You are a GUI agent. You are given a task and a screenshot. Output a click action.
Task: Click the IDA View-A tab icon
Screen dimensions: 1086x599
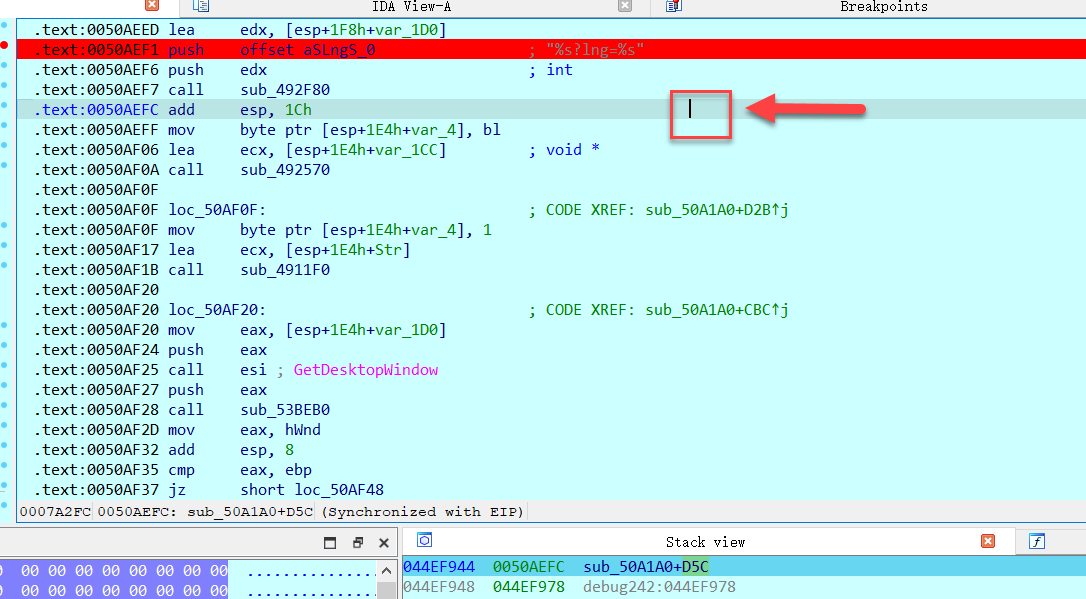[x=201, y=6]
